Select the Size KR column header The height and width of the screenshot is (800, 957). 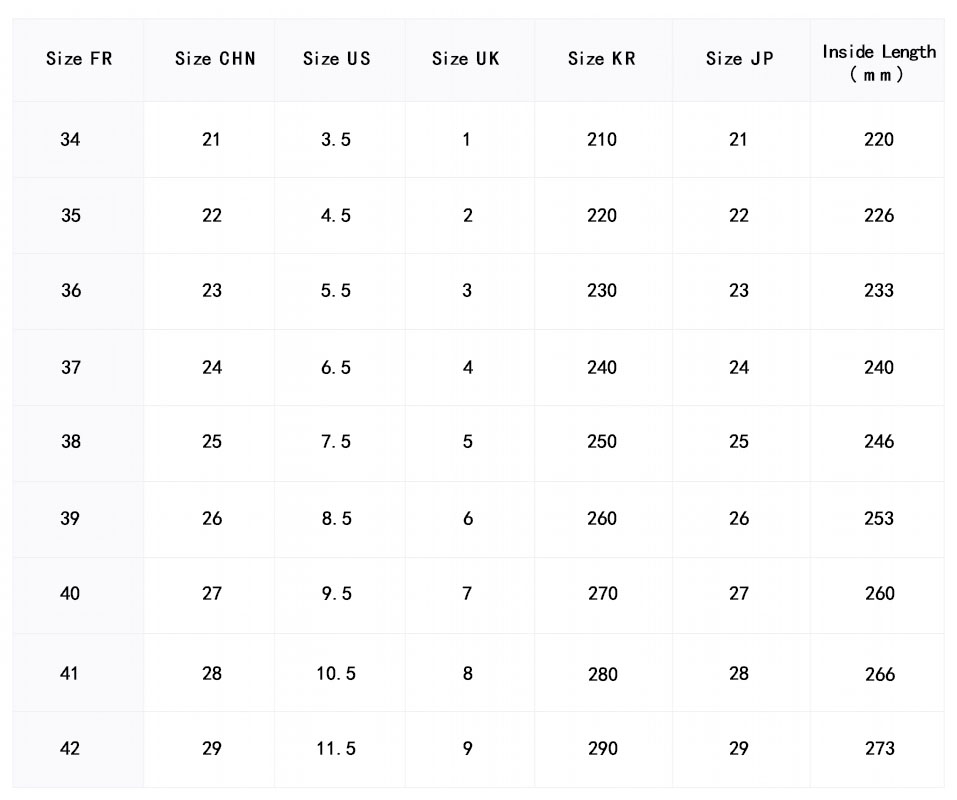(x=602, y=59)
